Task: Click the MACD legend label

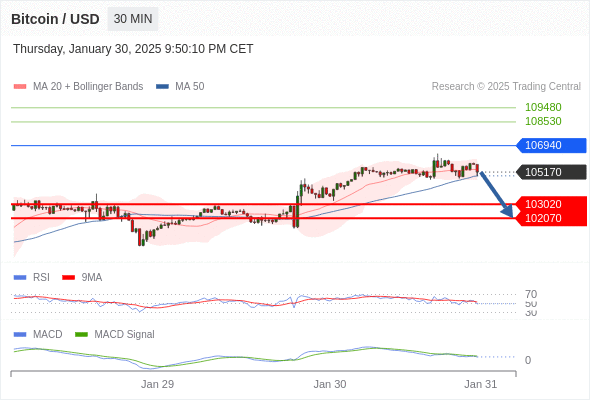Action: coord(48,335)
